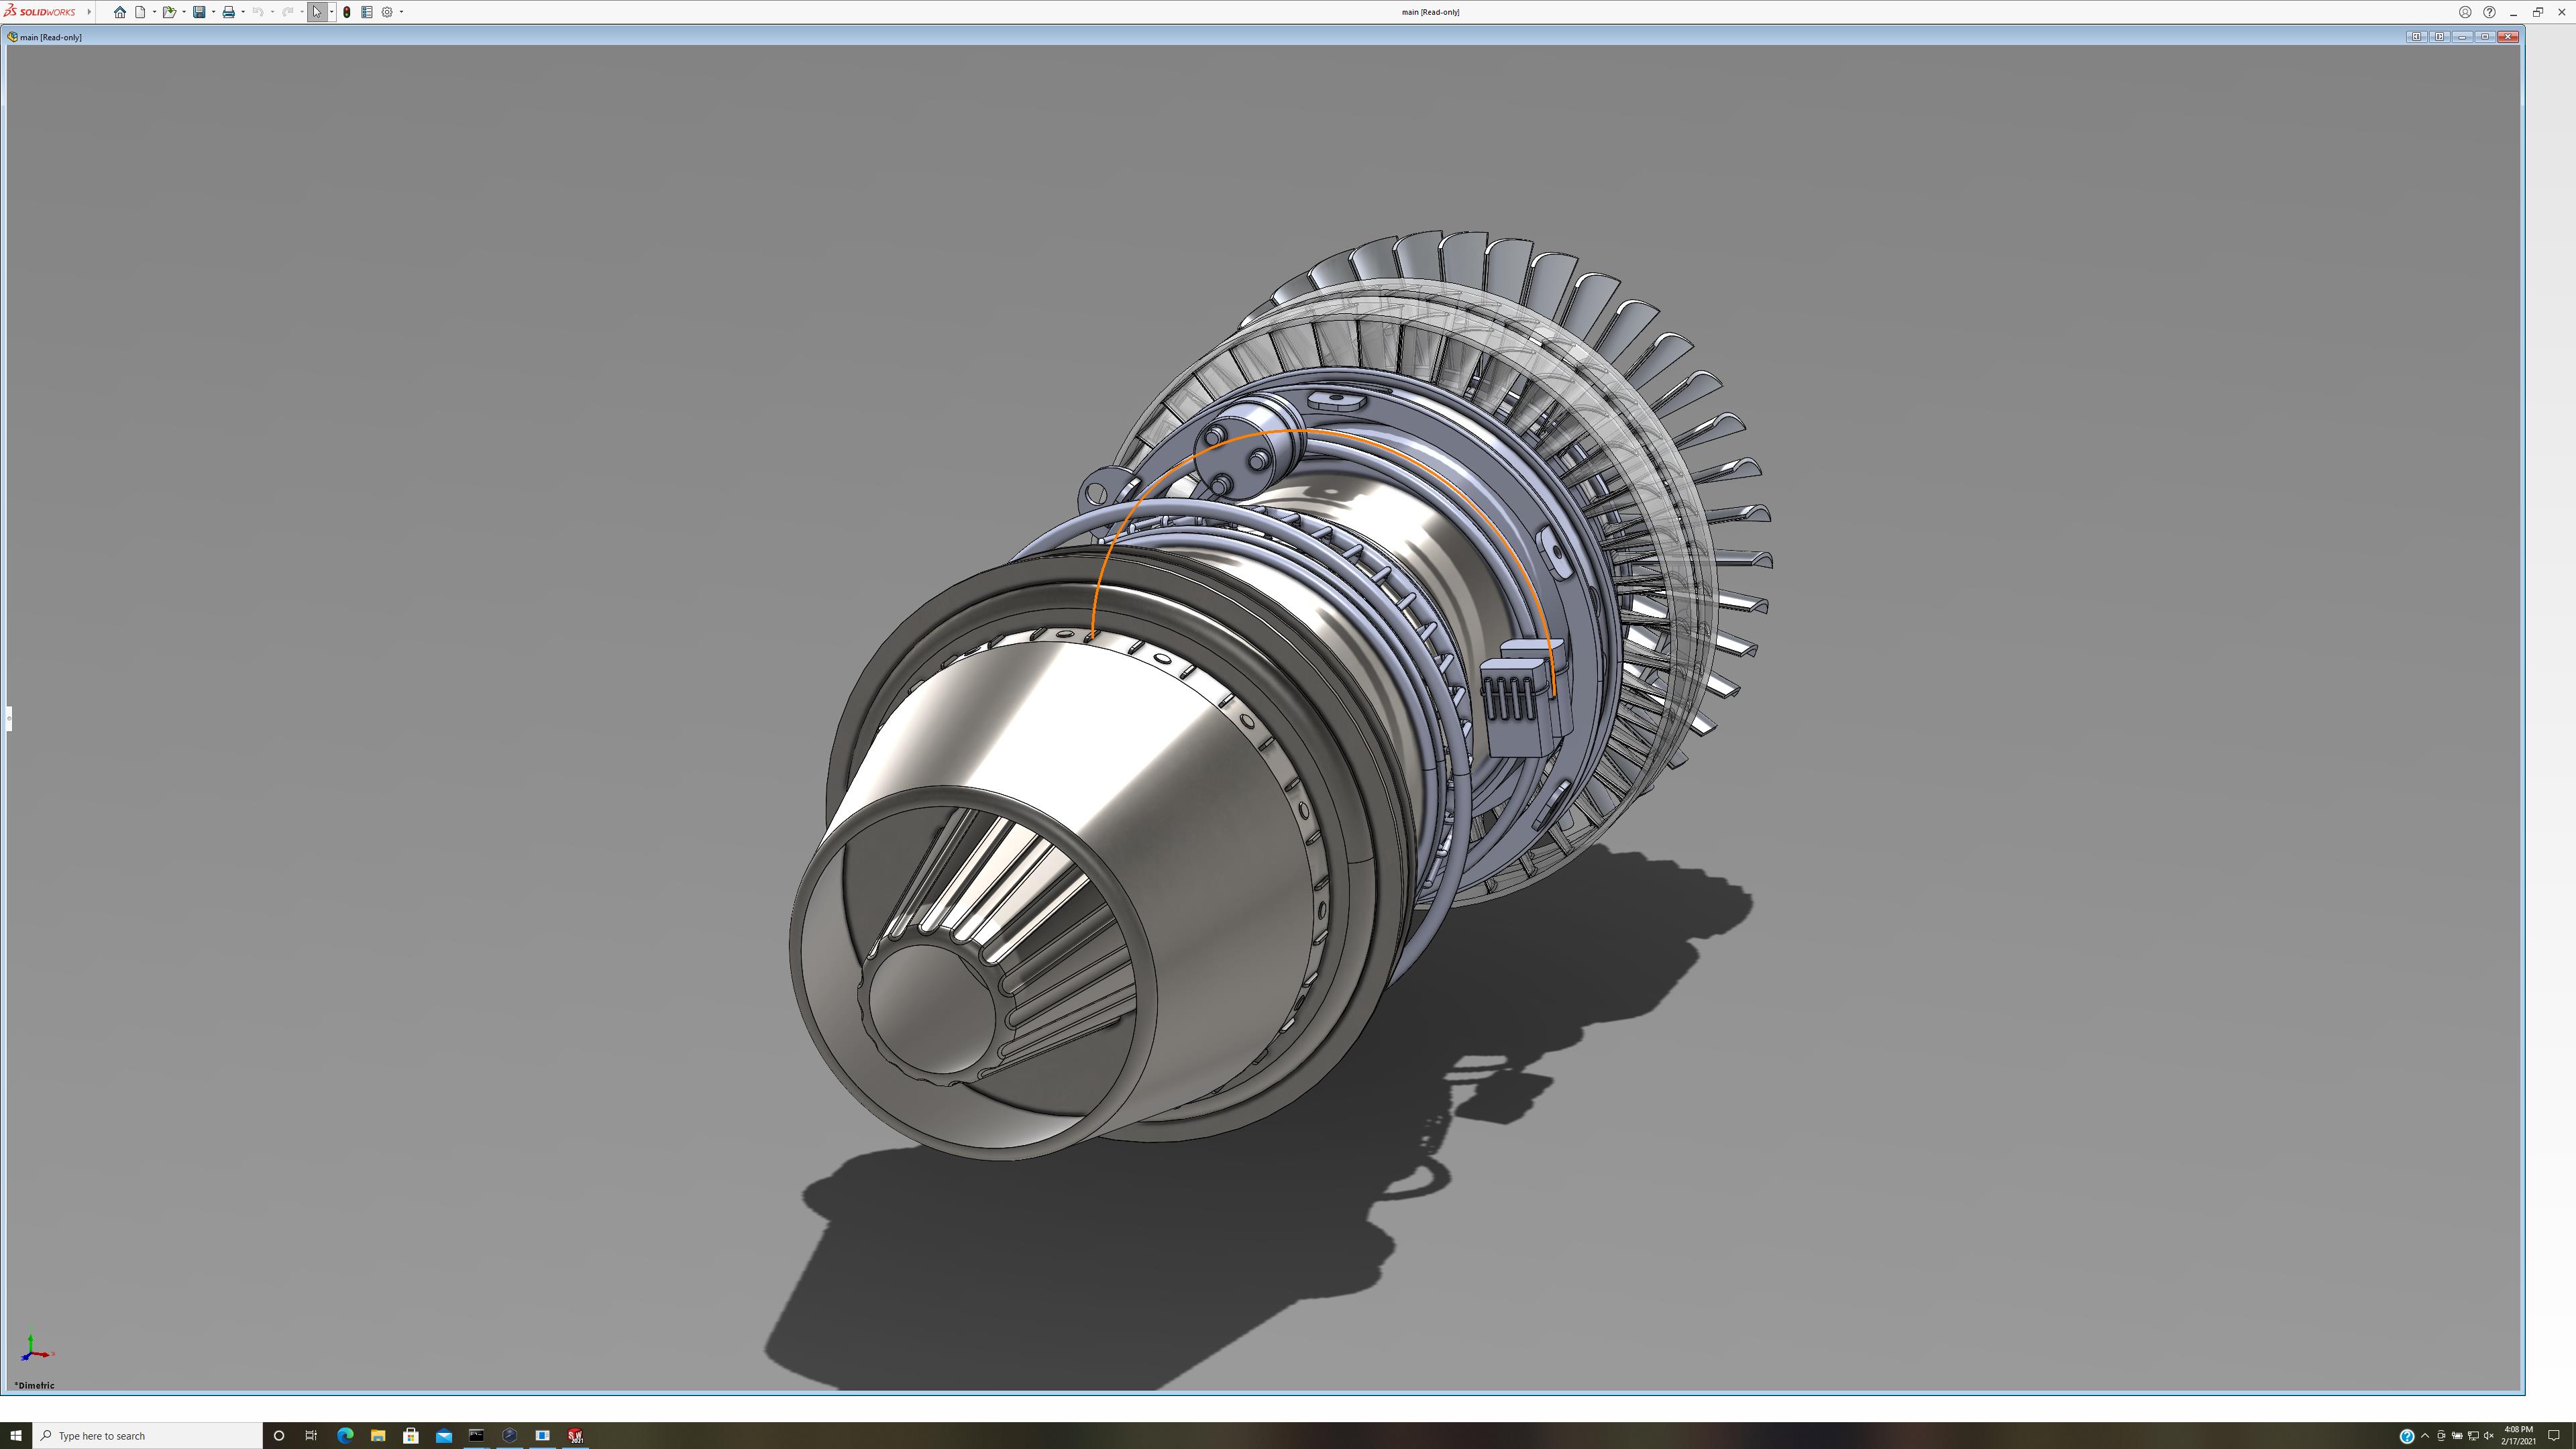The width and height of the screenshot is (2576, 1449).
Task: Click the Rebuild traffic light icon
Action: pyautogui.click(x=347, y=12)
